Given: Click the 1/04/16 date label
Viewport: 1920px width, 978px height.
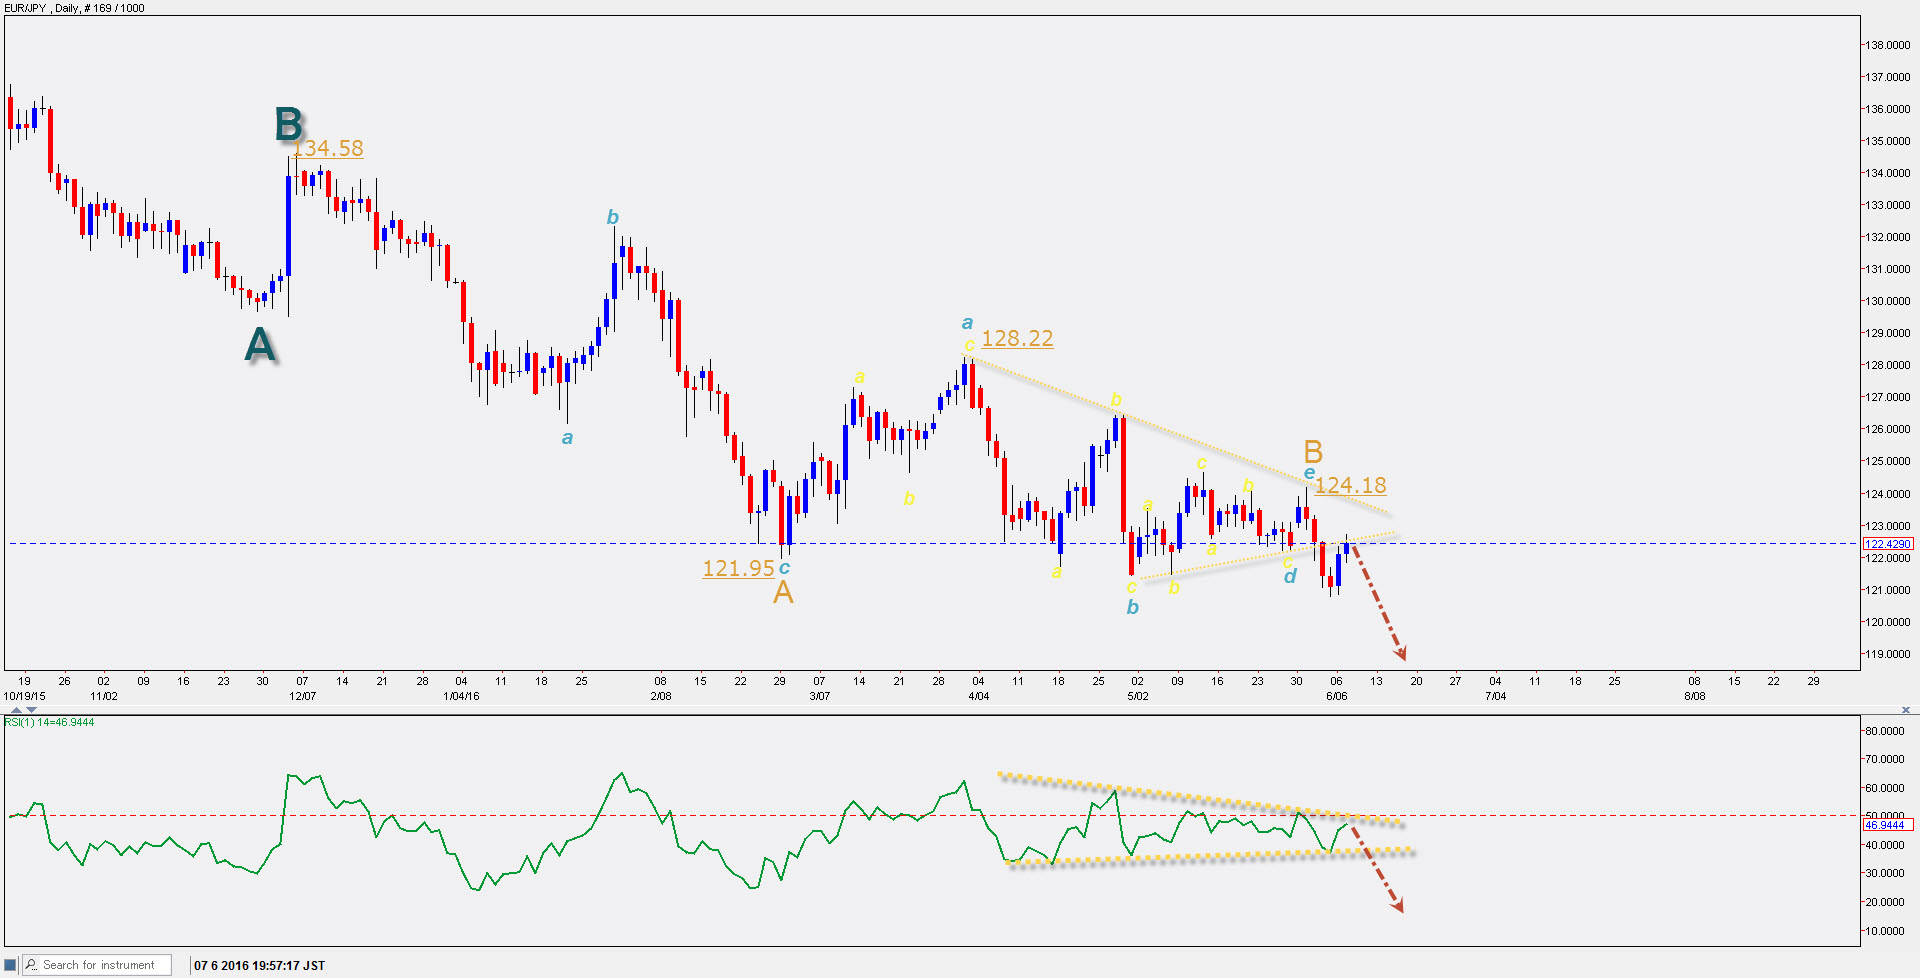Looking at the screenshot, I should (461, 696).
